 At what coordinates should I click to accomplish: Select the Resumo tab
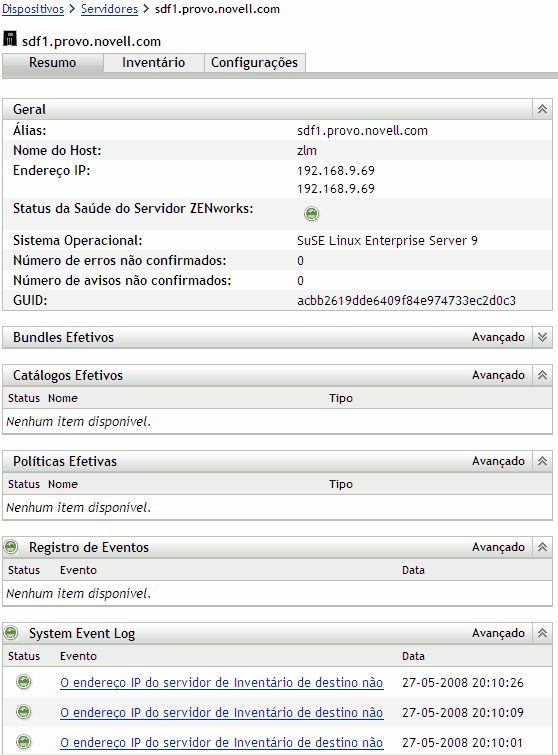[52, 63]
